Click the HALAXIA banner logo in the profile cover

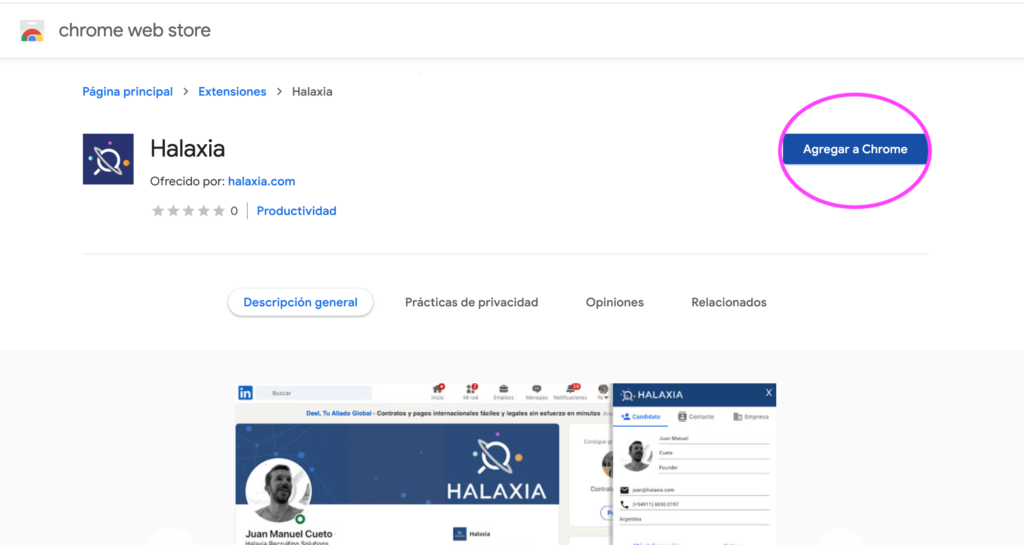coord(496,466)
